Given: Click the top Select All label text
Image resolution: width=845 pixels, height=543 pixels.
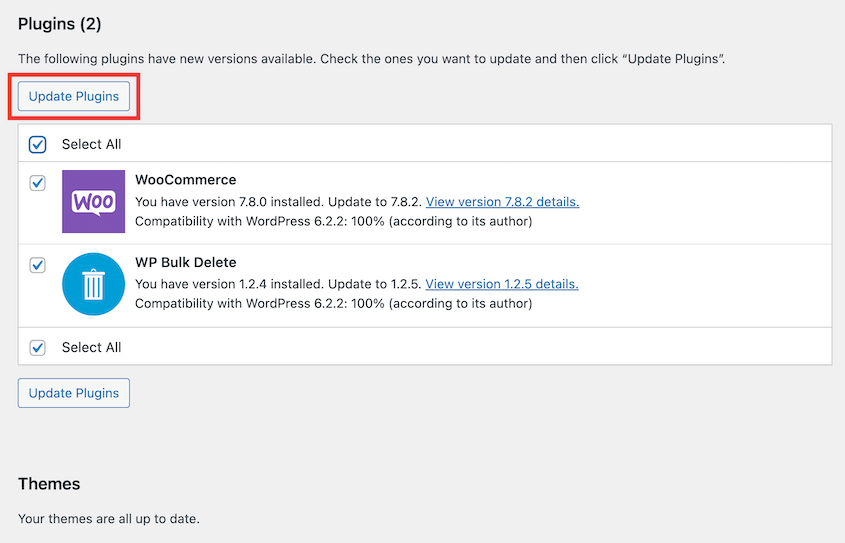Looking at the screenshot, I should [x=91, y=144].
